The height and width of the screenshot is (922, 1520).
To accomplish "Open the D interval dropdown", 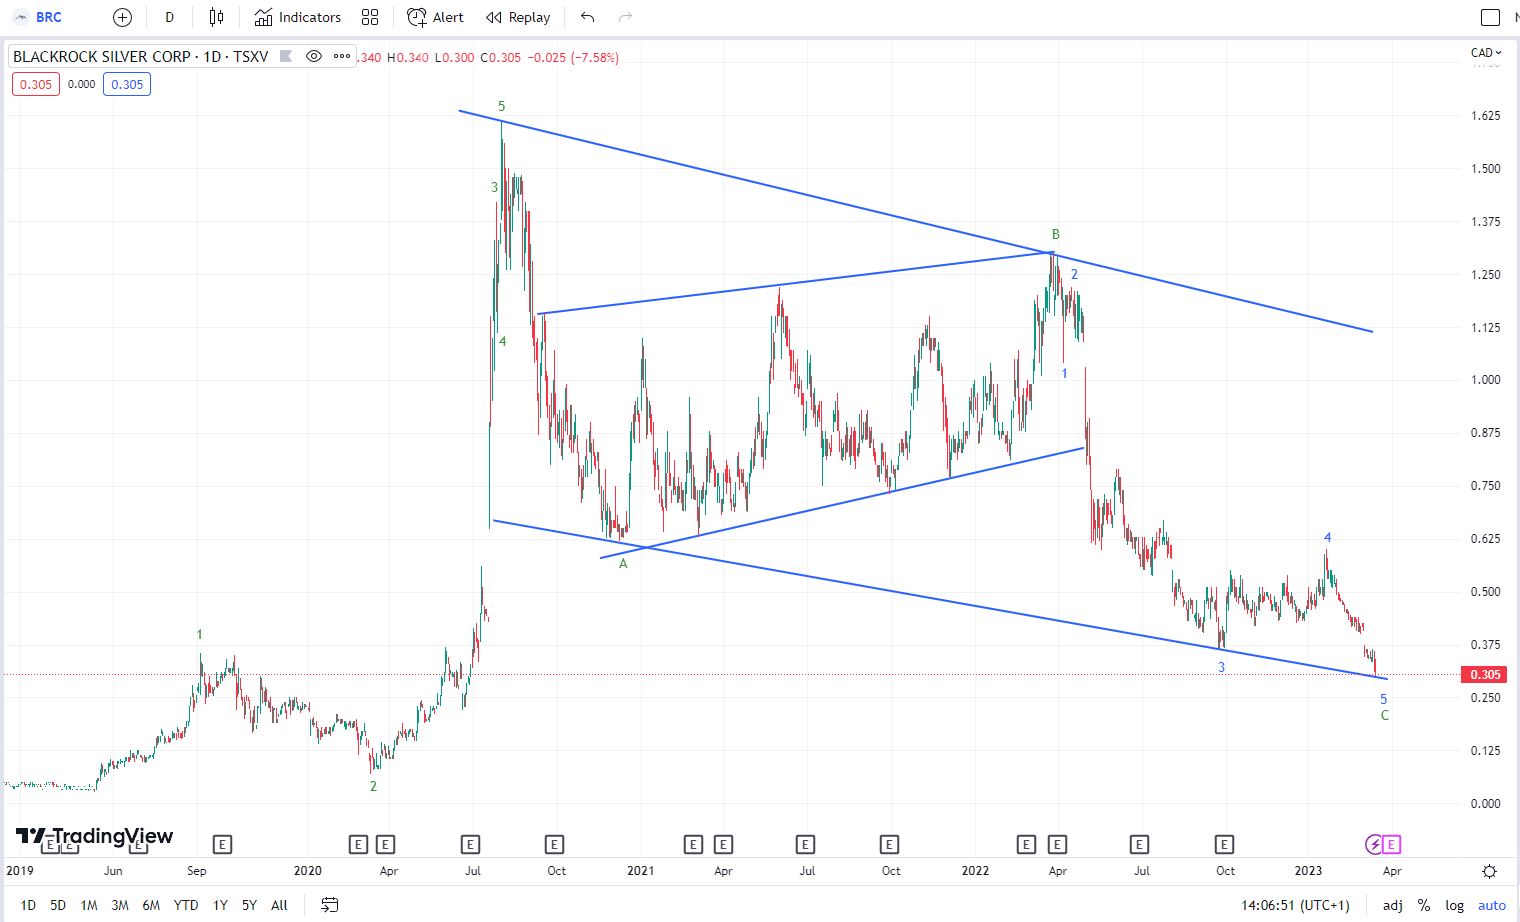I will 169,17.
